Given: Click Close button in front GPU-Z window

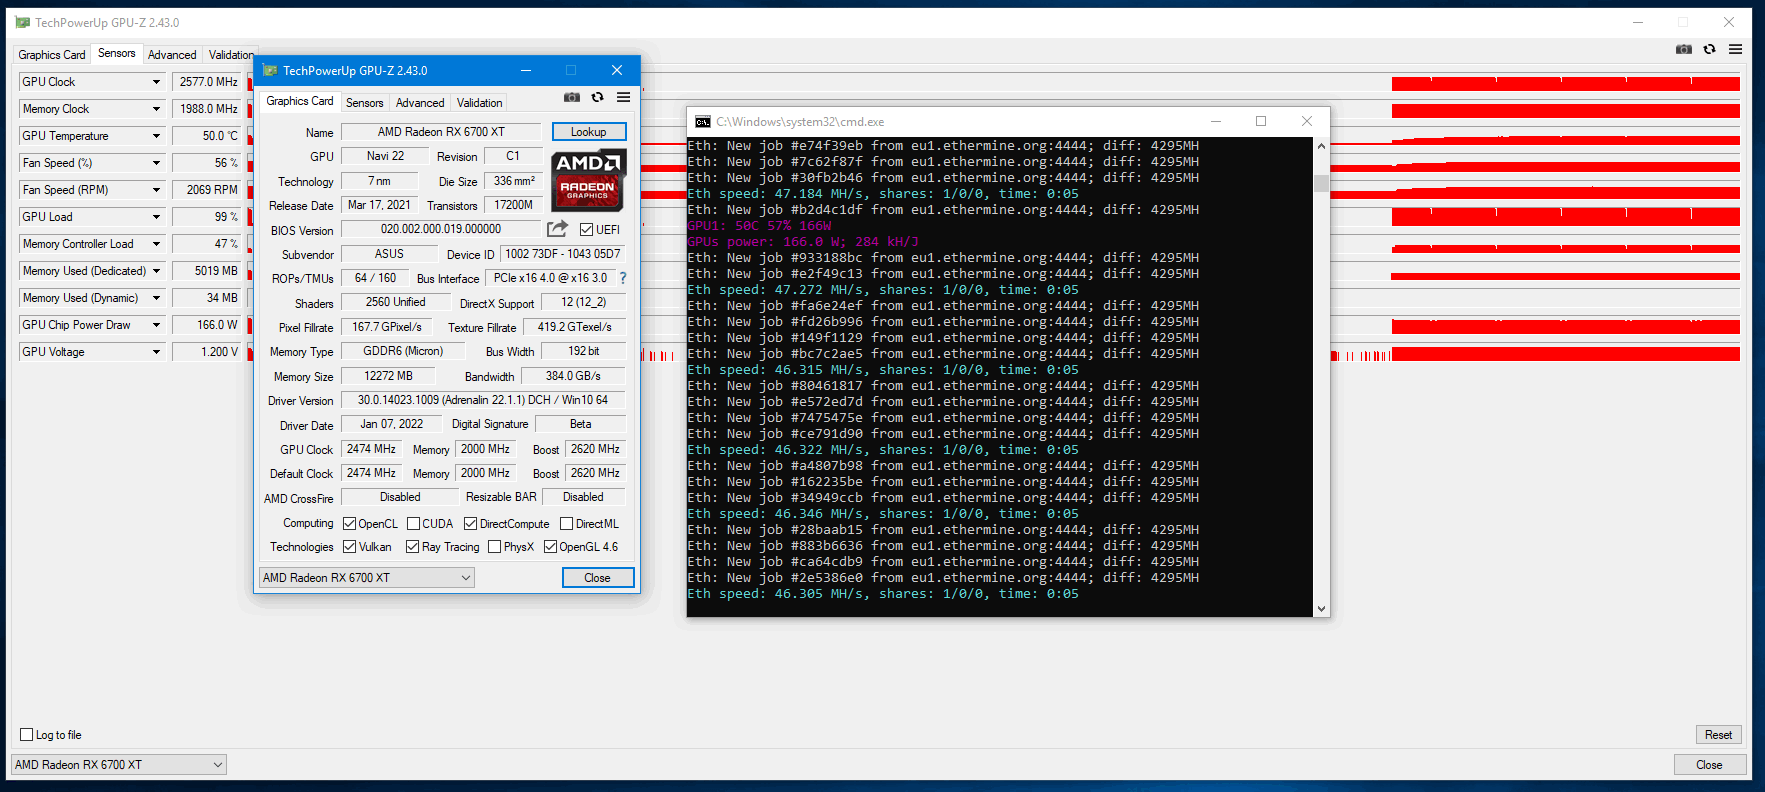Looking at the screenshot, I should 597,578.
